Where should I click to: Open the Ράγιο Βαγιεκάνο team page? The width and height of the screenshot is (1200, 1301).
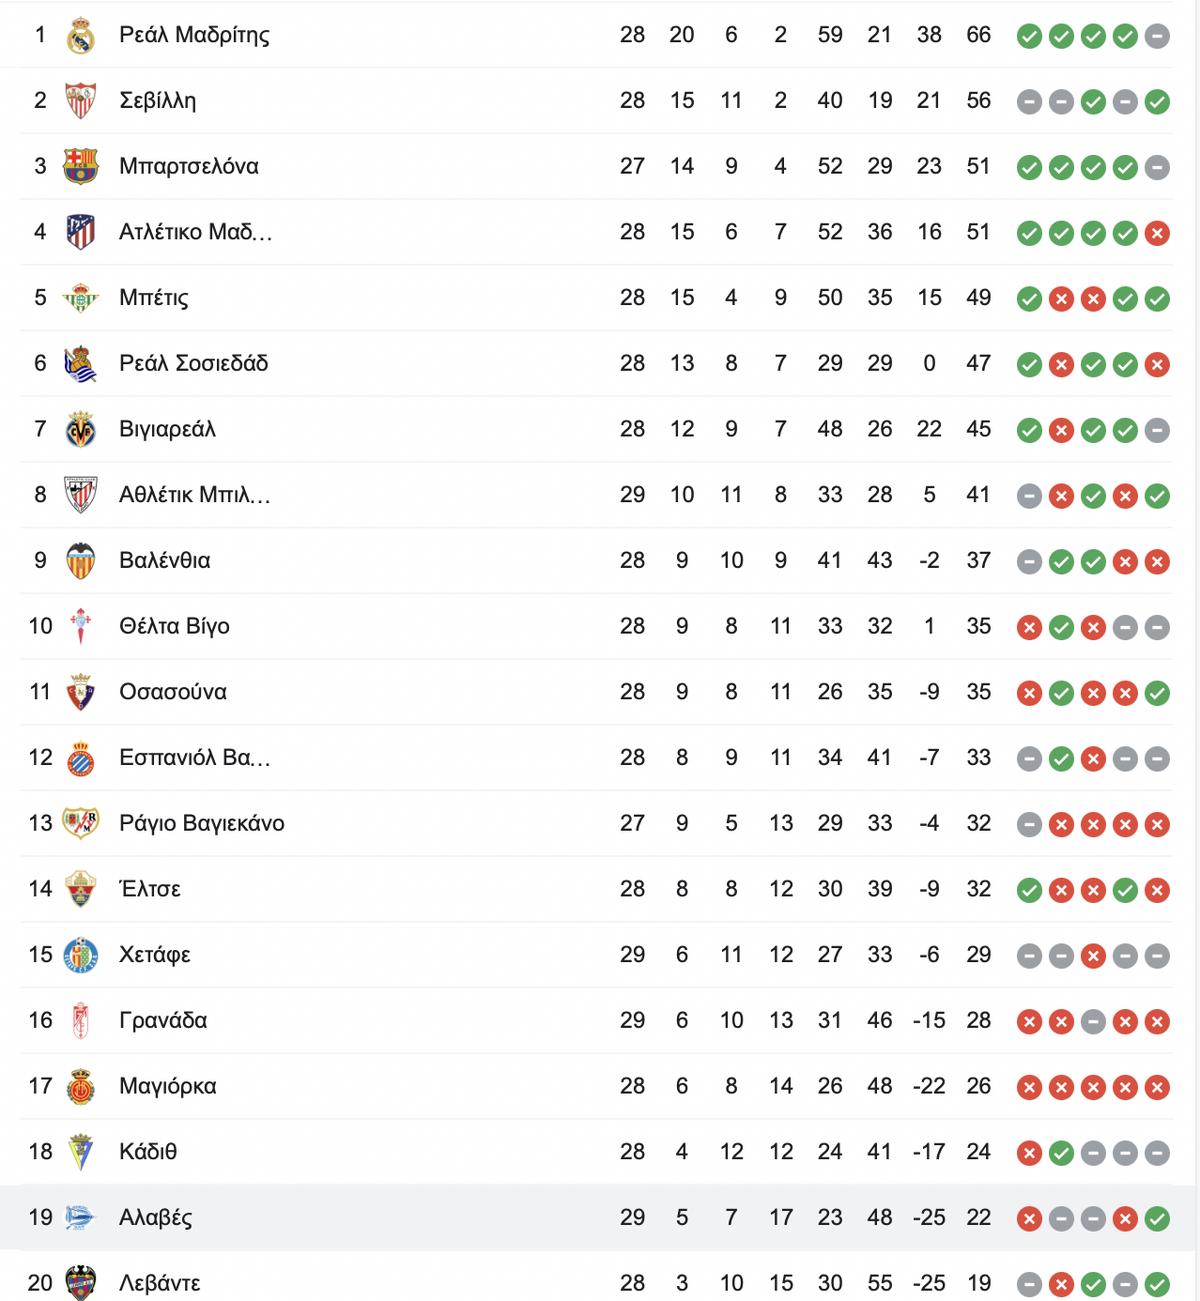(x=202, y=823)
